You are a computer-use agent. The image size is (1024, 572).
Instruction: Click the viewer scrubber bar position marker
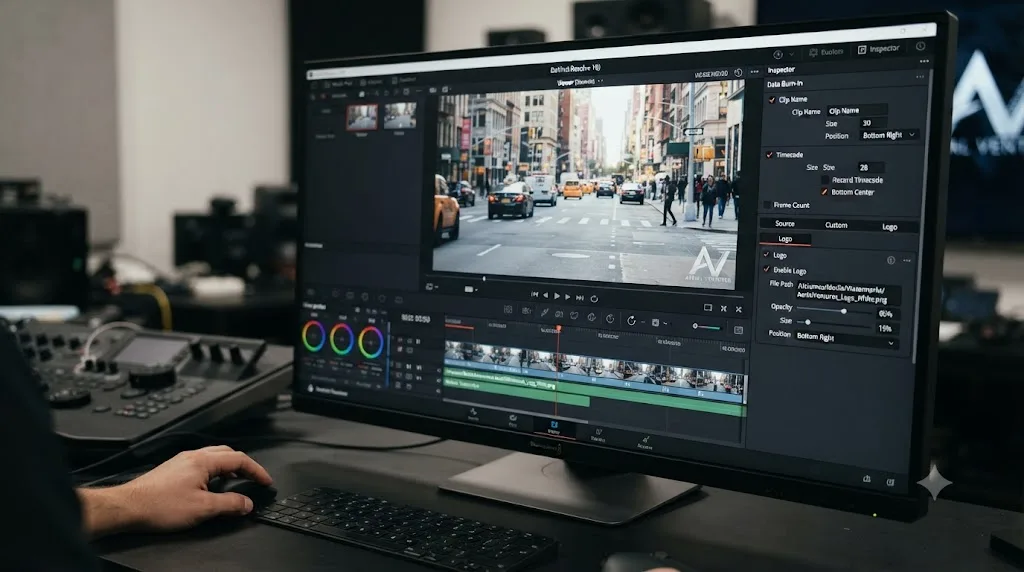[484, 279]
